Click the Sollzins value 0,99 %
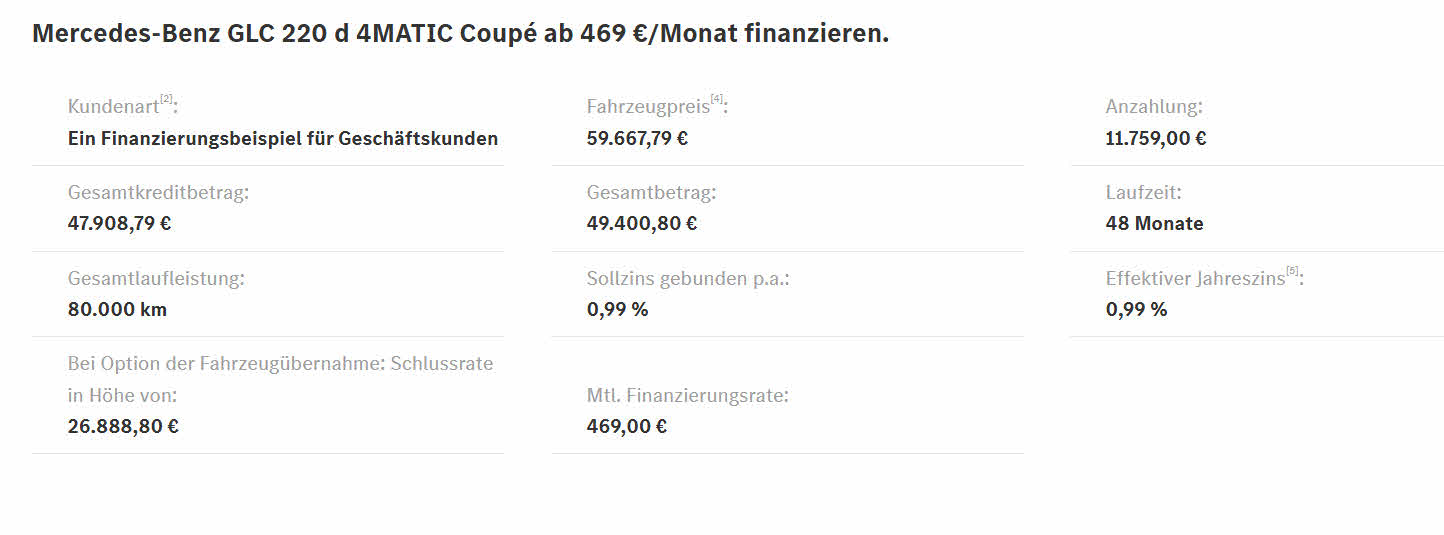The height and width of the screenshot is (535, 1444). coord(618,309)
